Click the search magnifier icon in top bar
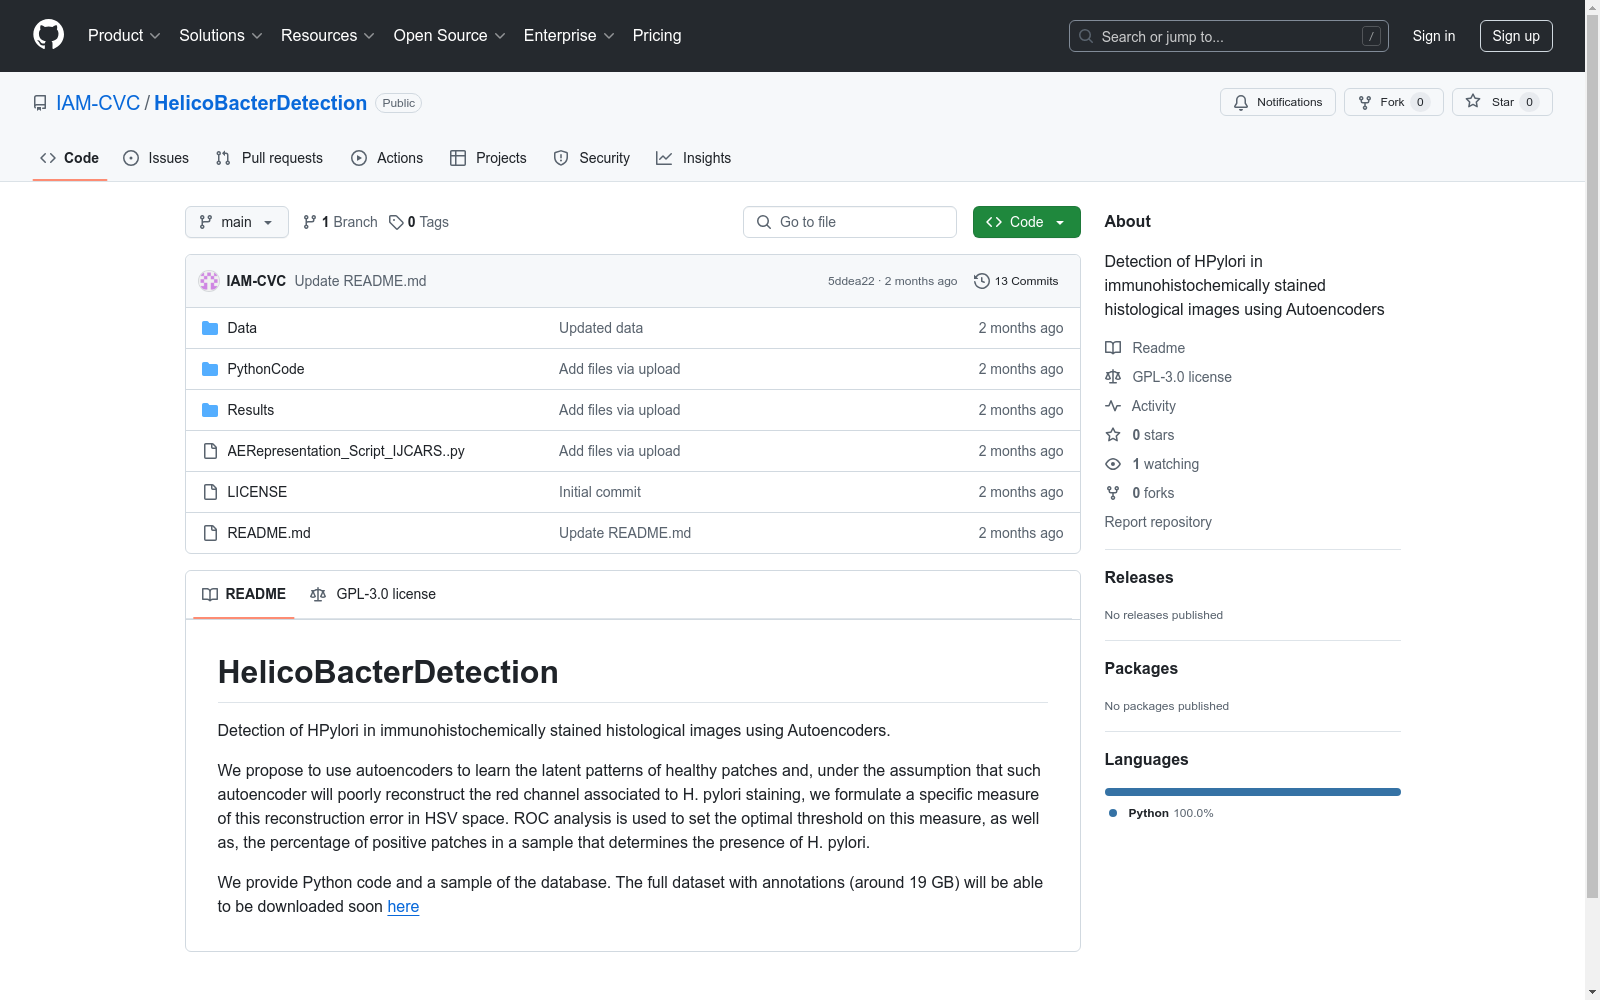 tap(1086, 36)
